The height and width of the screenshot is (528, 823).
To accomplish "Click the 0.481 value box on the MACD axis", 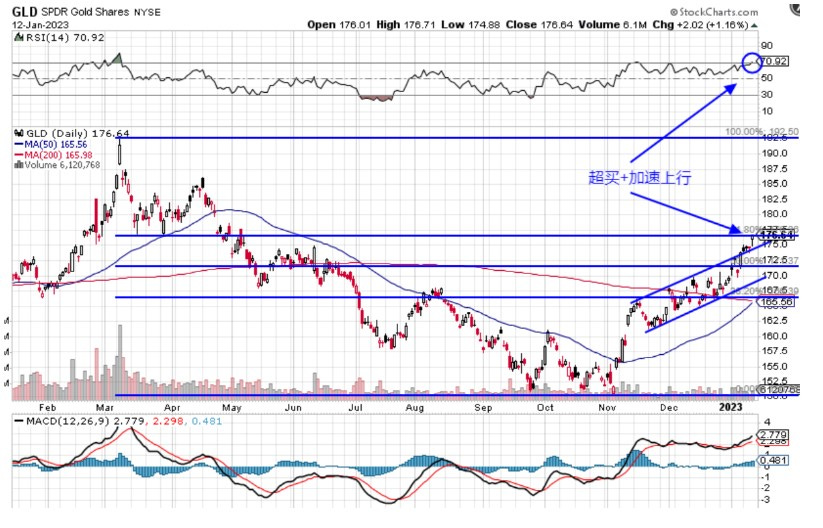I will point(774,460).
